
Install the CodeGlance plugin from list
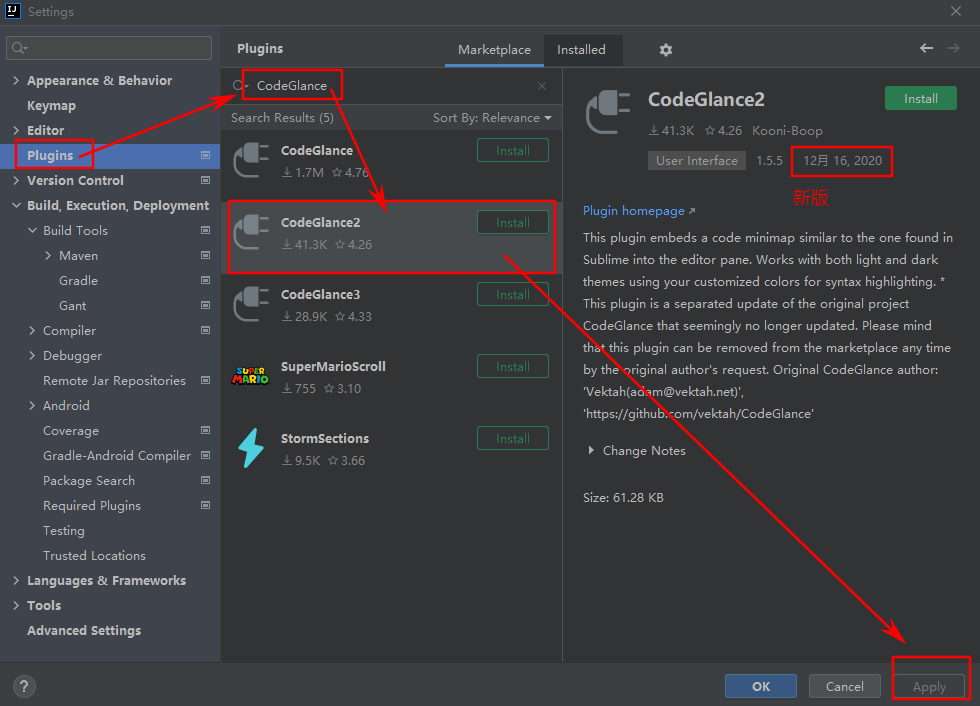click(x=512, y=151)
